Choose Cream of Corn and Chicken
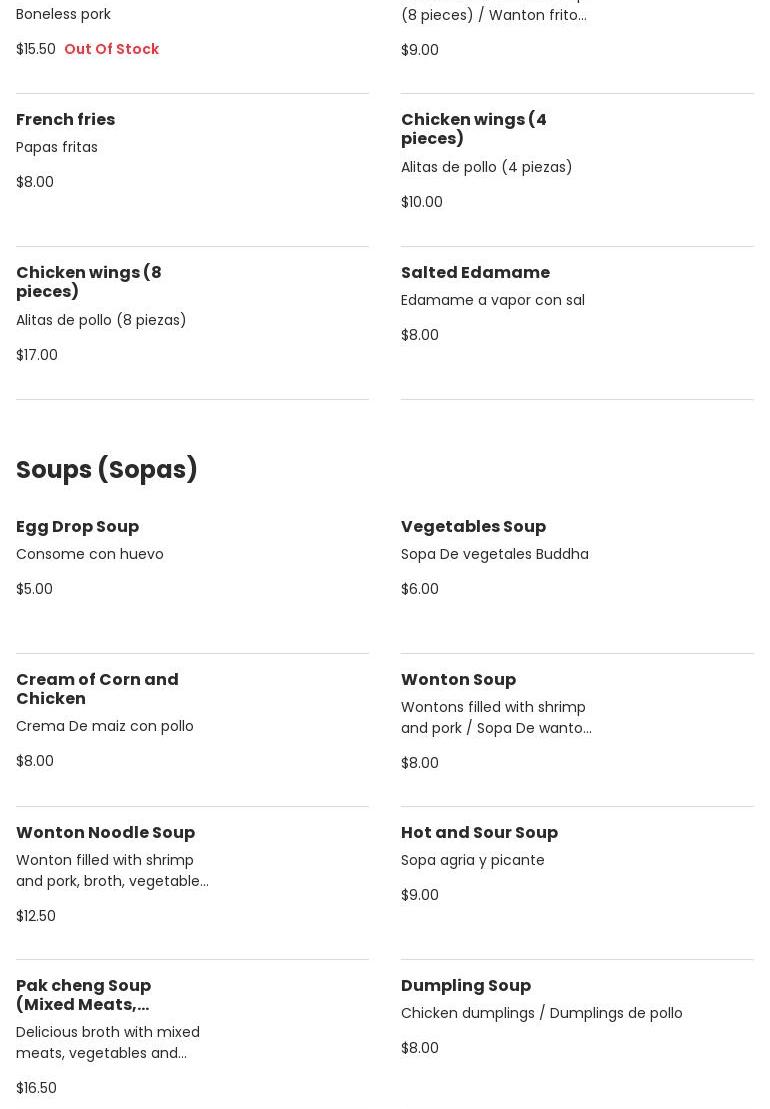 [97, 689]
